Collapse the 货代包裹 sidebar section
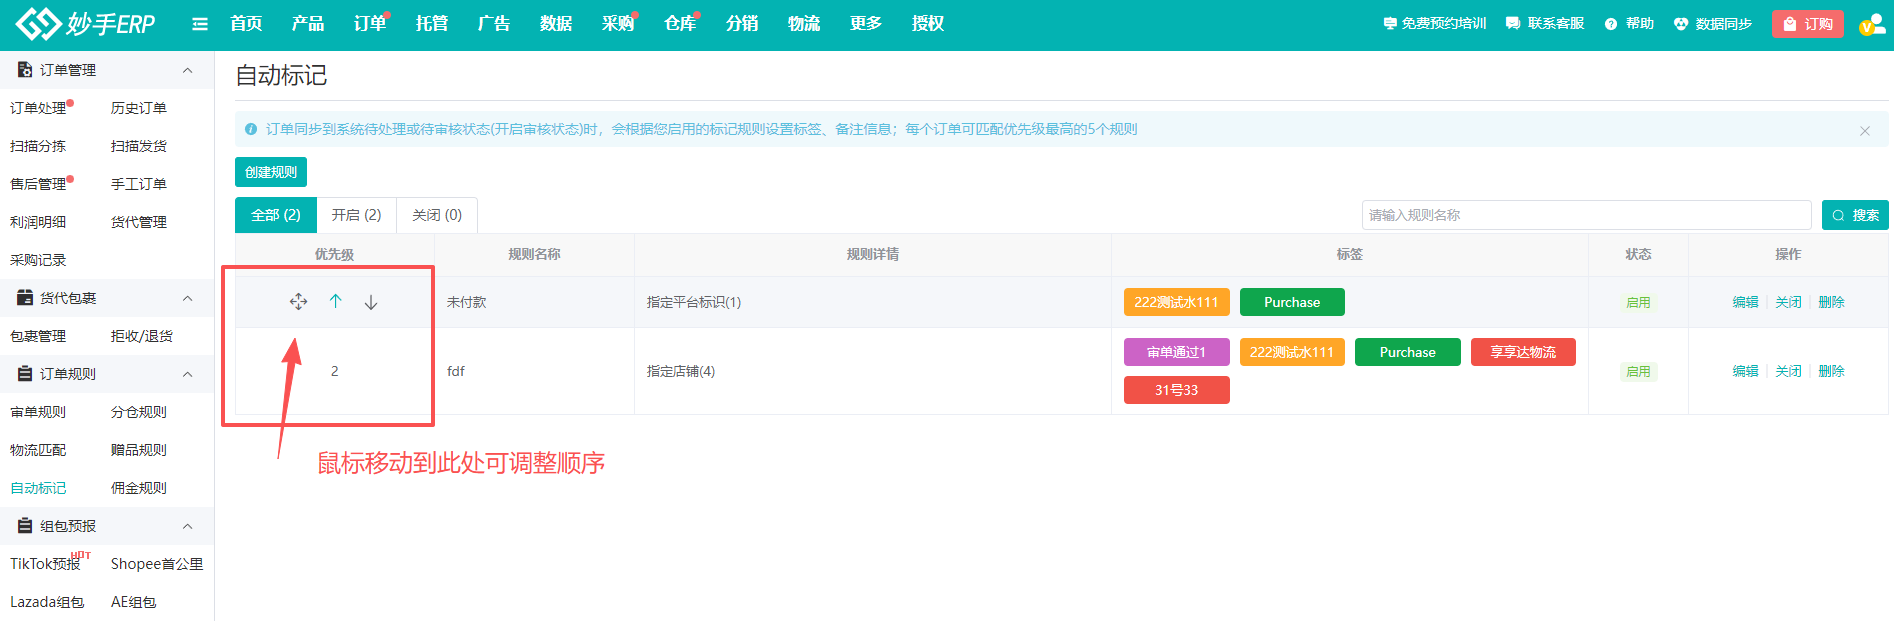 (x=187, y=298)
